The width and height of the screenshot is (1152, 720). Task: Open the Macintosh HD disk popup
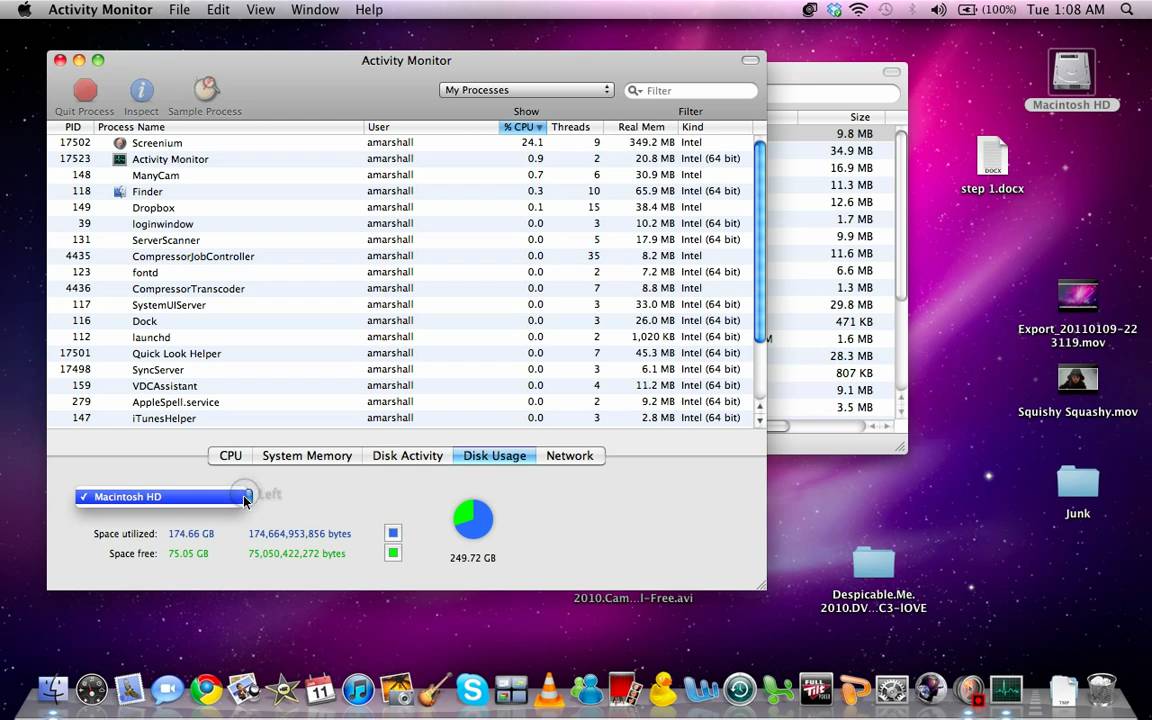point(164,497)
